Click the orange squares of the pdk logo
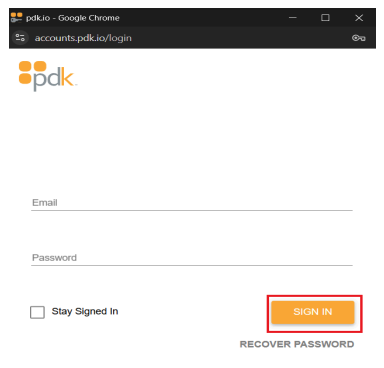Viewport: 384px width, 368px height. [32, 72]
